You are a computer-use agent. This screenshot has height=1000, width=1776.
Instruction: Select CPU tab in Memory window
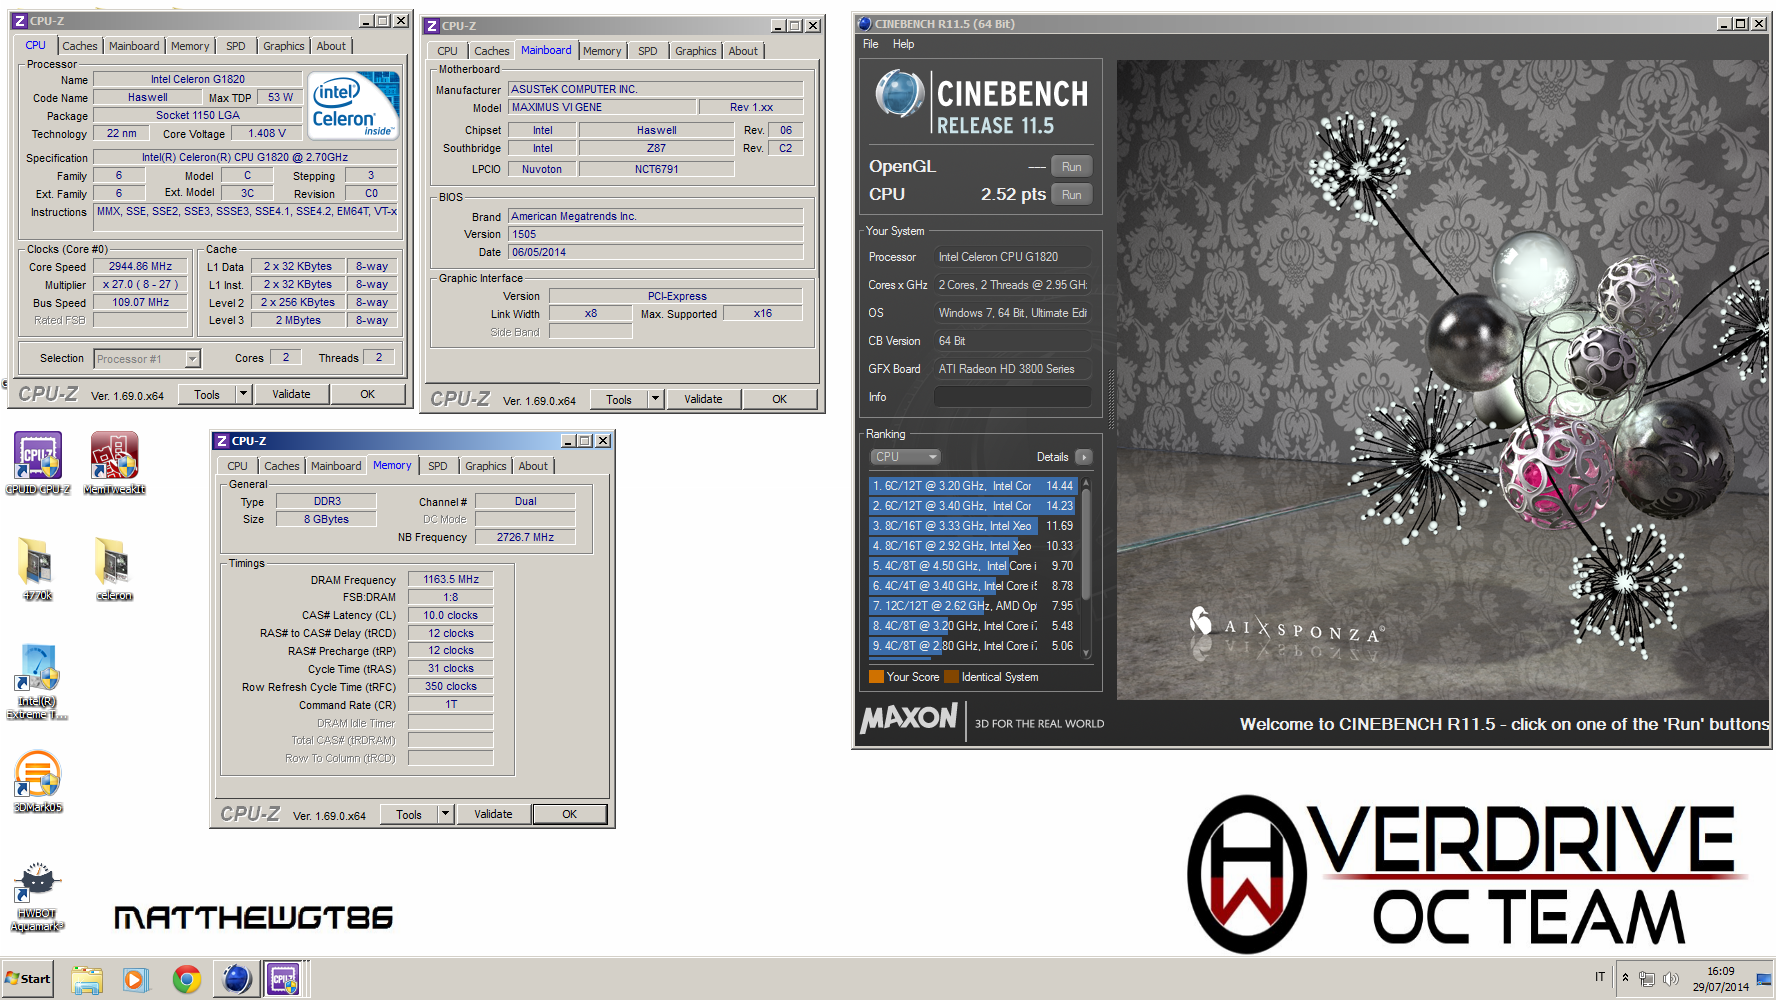237,466
